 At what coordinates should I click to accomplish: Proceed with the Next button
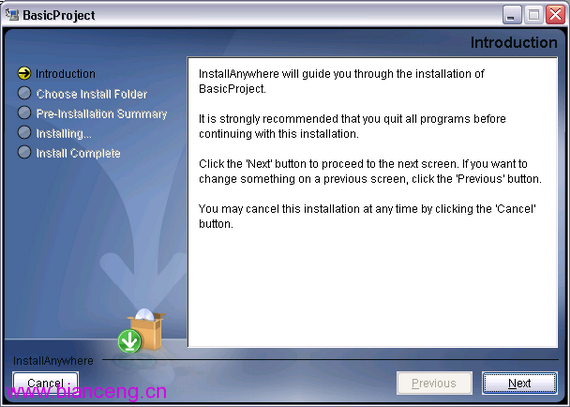tap(520, 383)
